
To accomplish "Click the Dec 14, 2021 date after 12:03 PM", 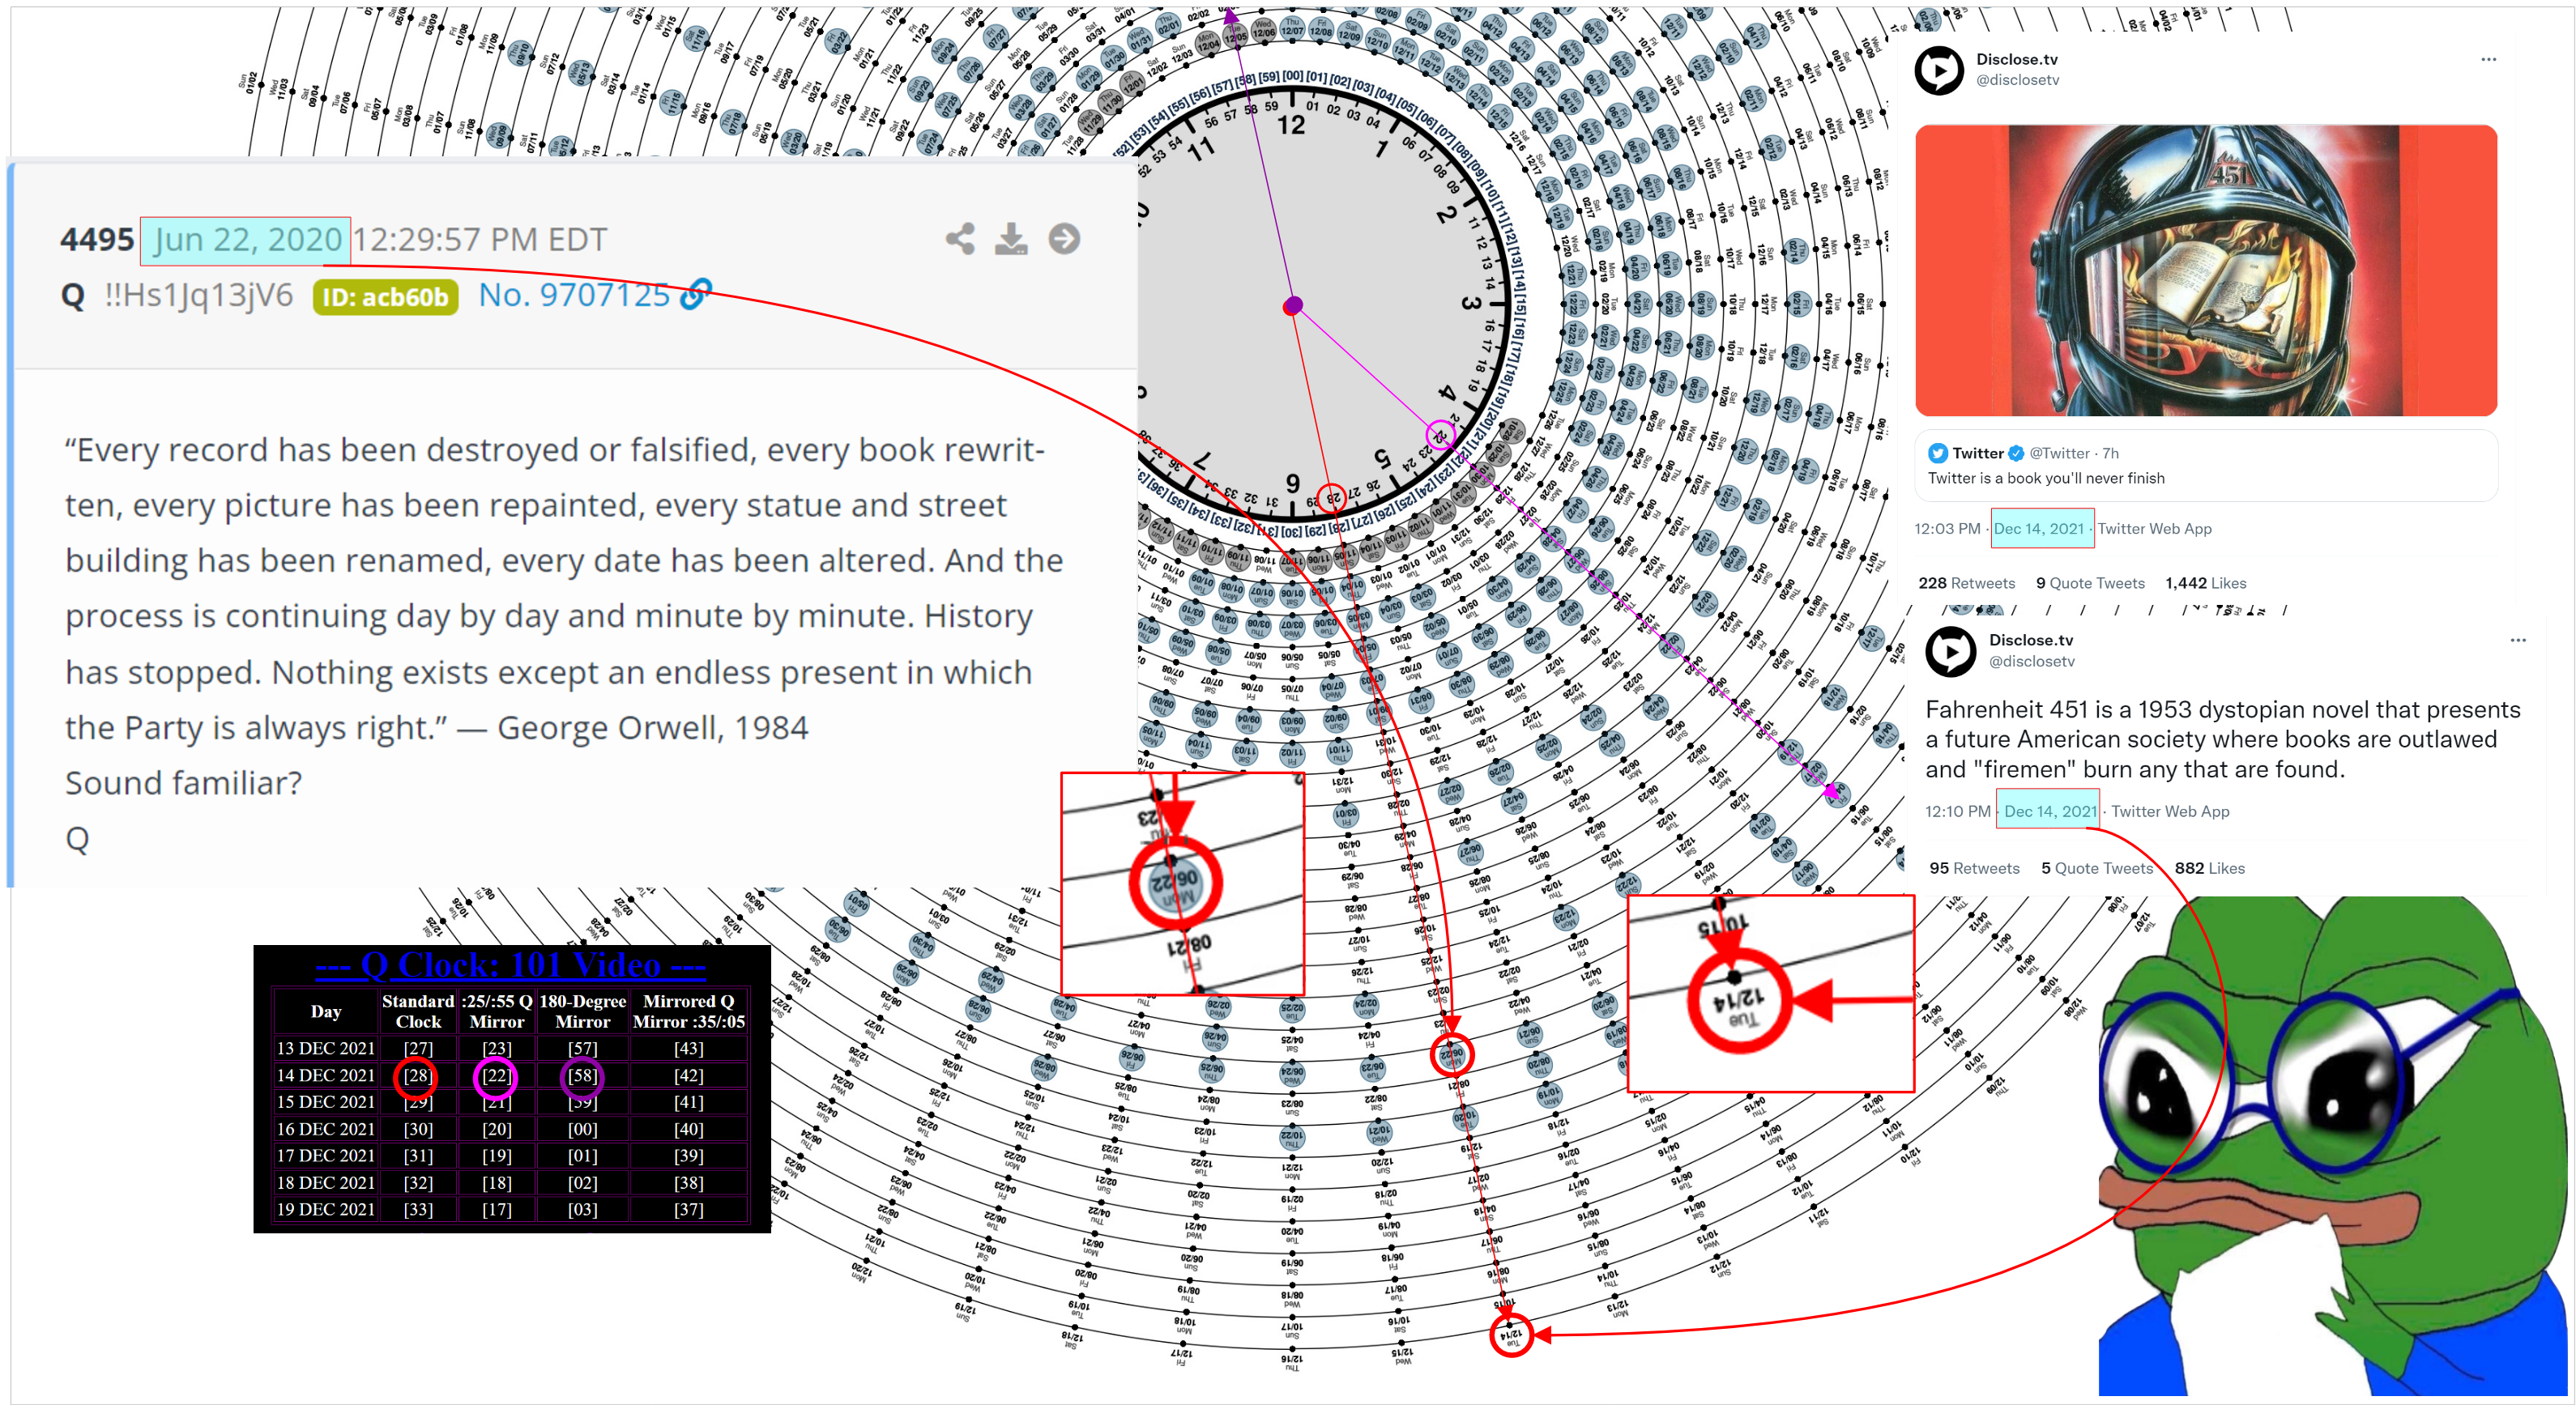I will coord(2040,529).
